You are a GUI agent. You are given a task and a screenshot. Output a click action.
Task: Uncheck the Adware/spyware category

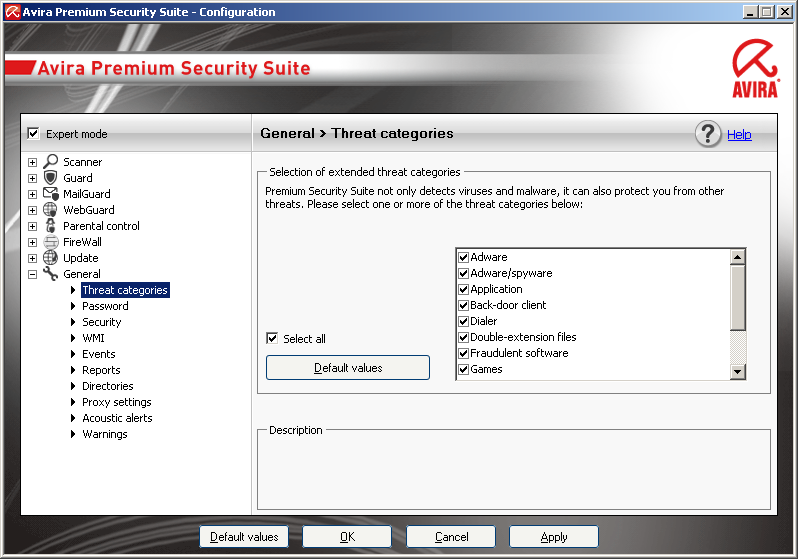point(463,273)
